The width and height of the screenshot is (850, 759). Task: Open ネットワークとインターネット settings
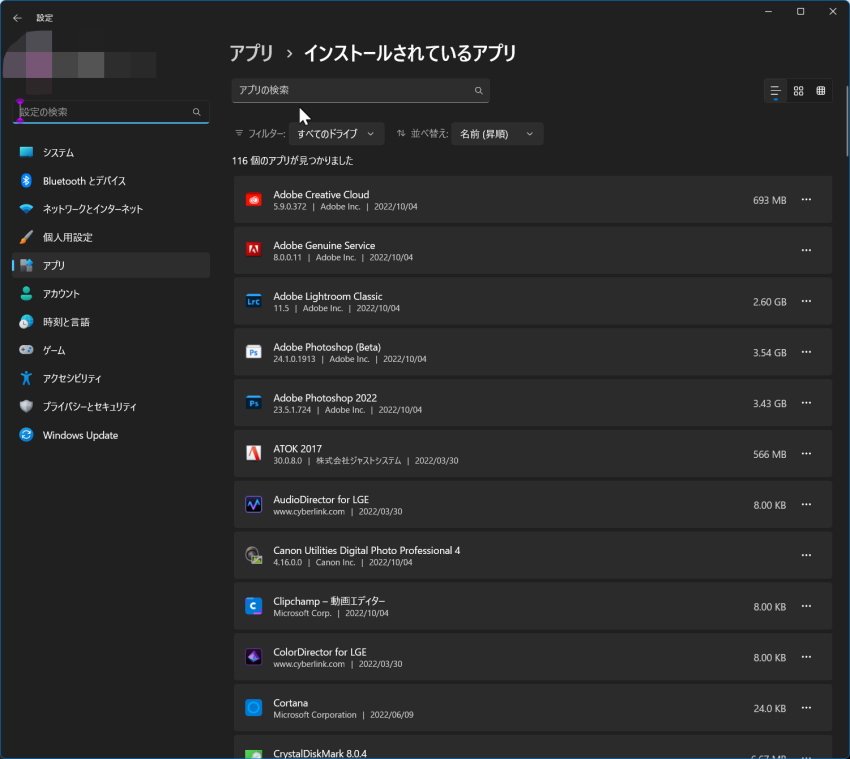tap(111, 209)
